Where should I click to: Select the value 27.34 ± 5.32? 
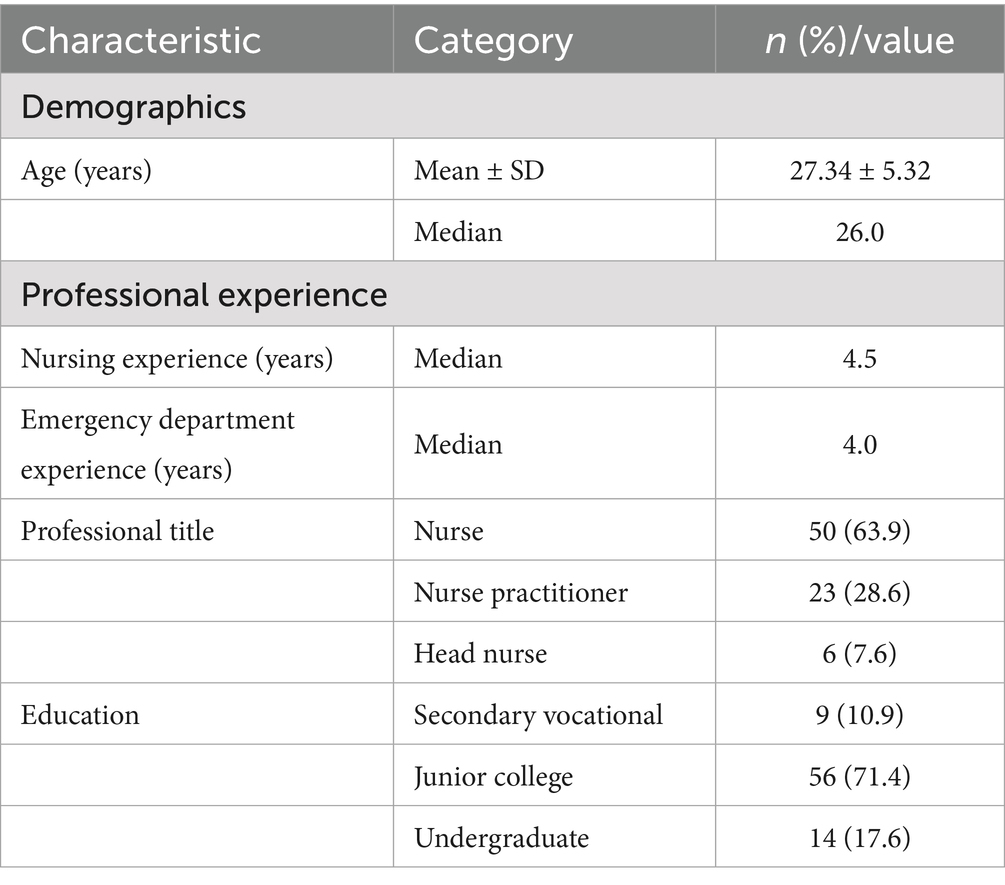859,171
